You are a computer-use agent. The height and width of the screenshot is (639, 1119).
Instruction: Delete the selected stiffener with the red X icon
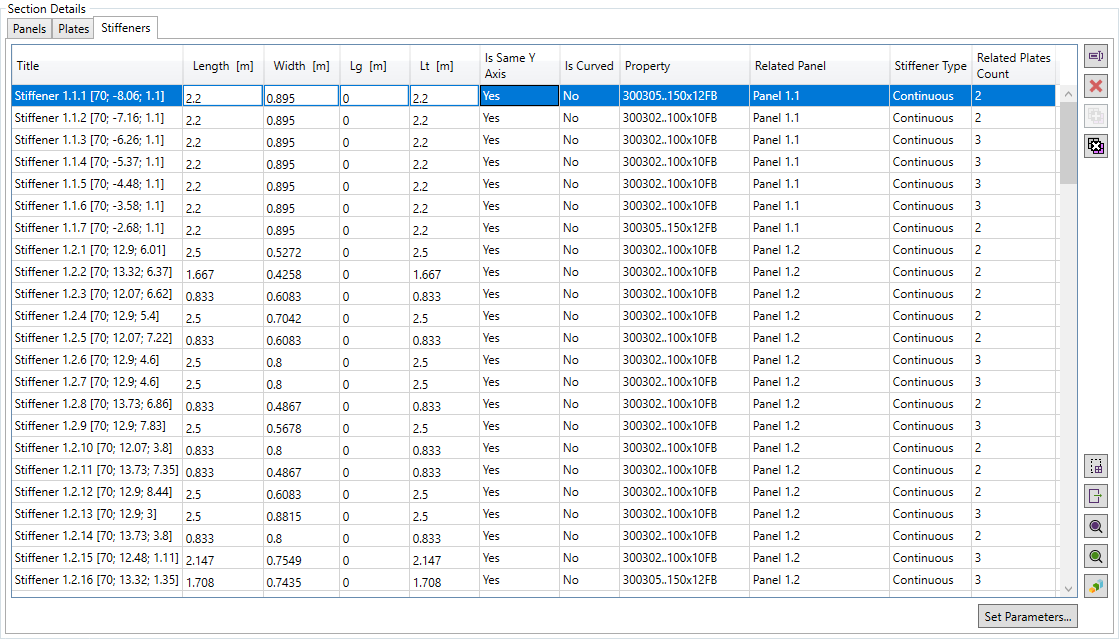[x=1095, y=86]
